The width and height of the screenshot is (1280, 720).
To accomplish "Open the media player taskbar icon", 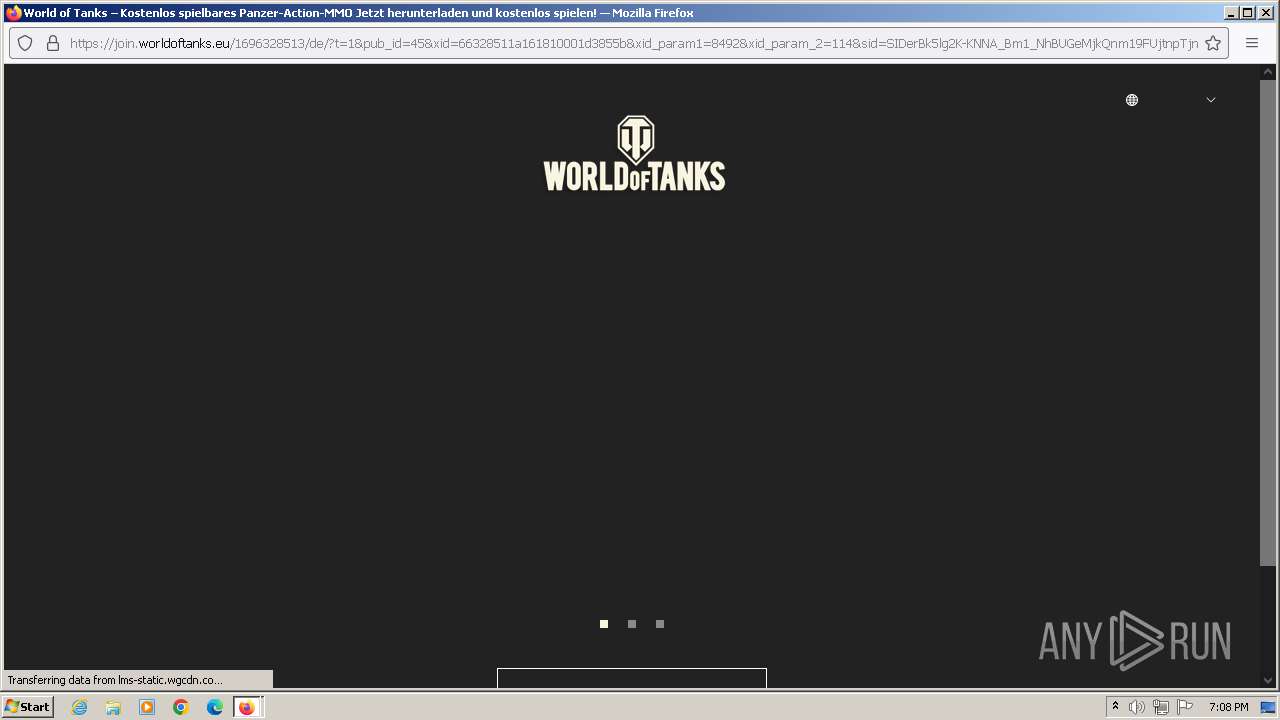I will click(x=147, y=707).
